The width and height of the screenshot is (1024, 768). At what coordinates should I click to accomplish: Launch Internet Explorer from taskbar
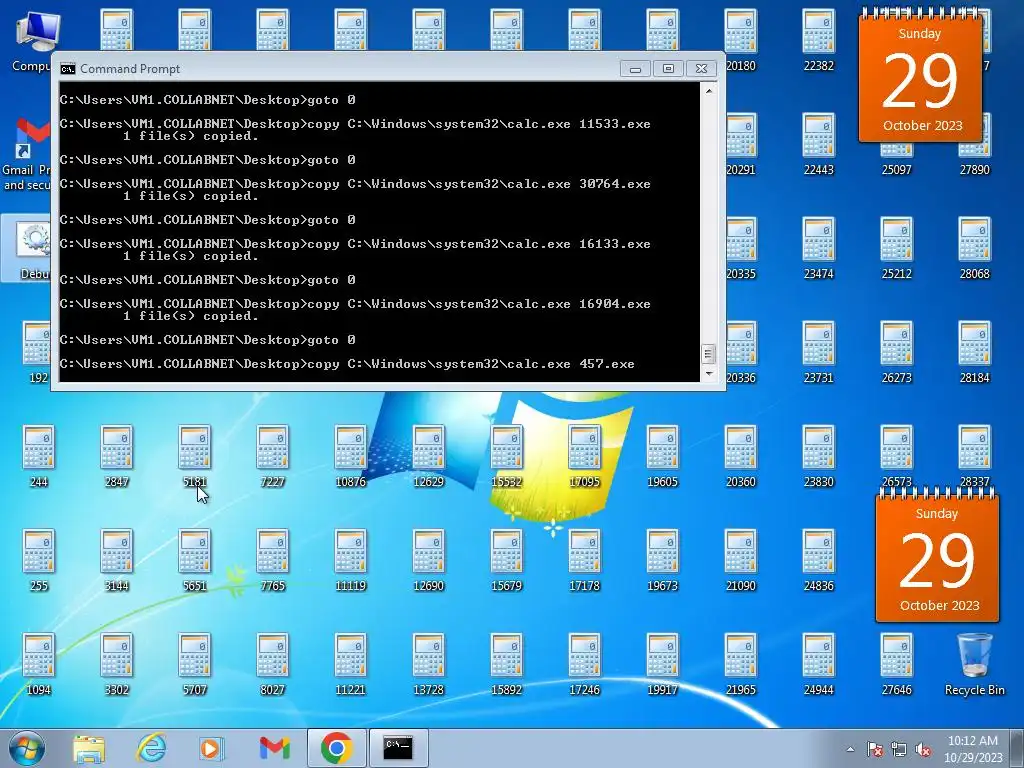[x=152, y=748]
